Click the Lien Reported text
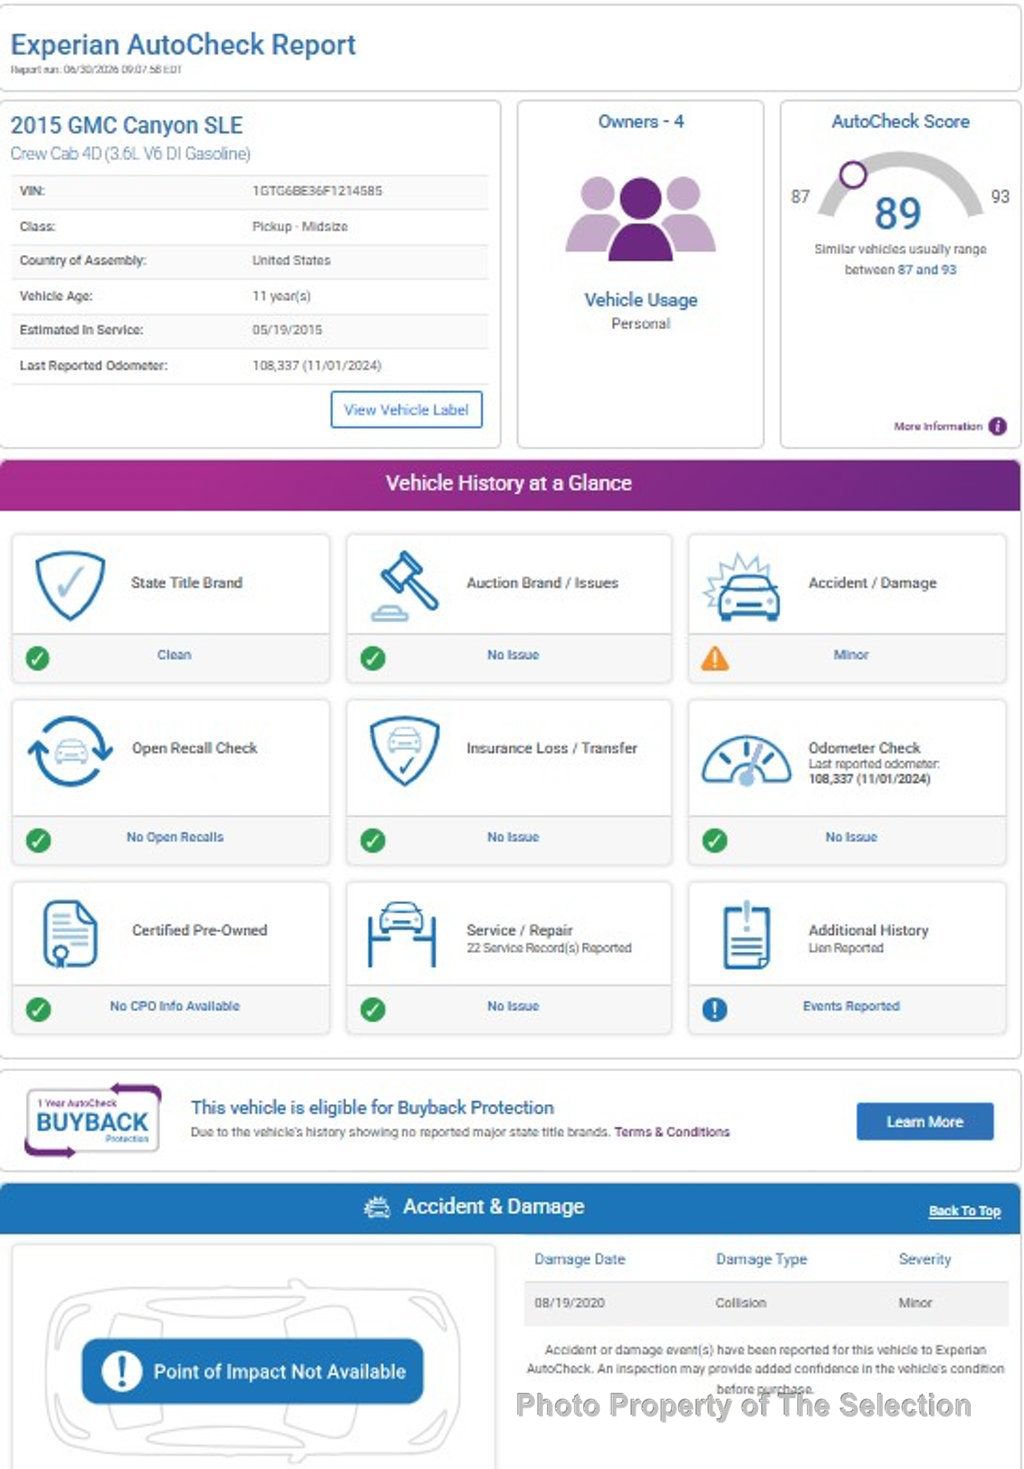 846,948
